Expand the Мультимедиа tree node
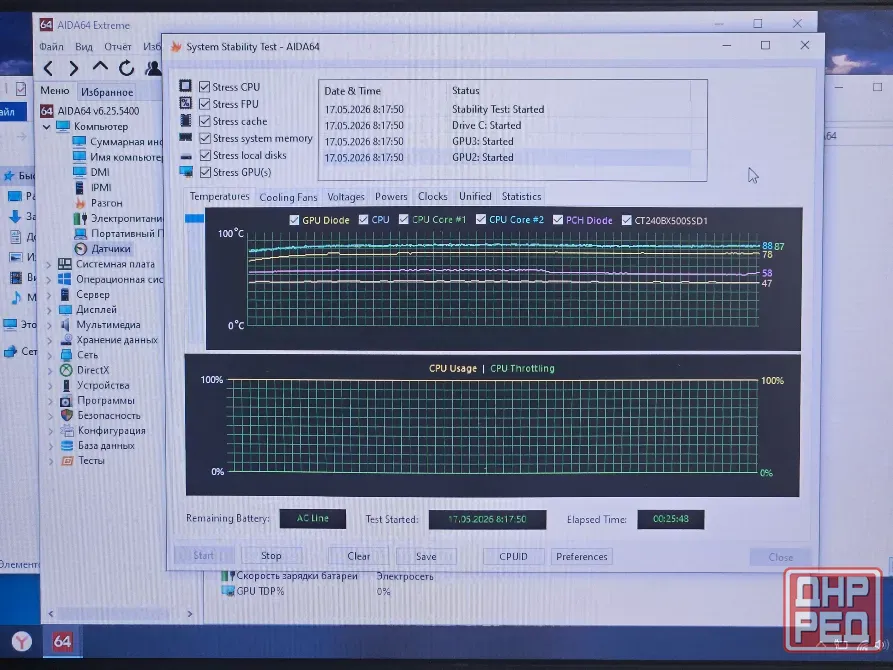The height and width of the screenshot is (670, 893). pos(50,325)
